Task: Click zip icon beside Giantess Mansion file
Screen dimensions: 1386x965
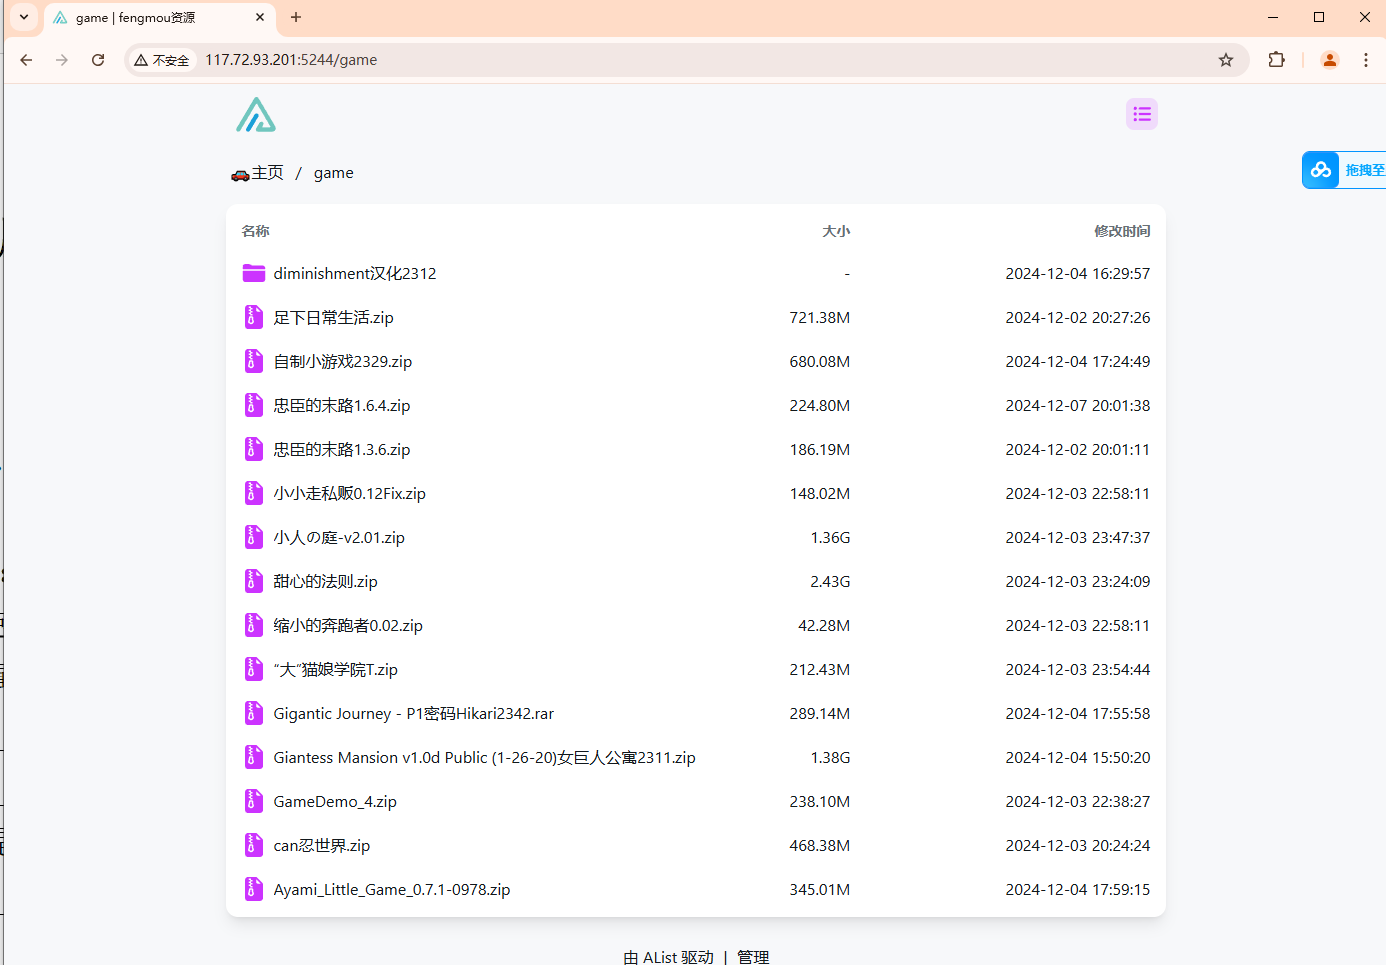Action: (254, 757)
